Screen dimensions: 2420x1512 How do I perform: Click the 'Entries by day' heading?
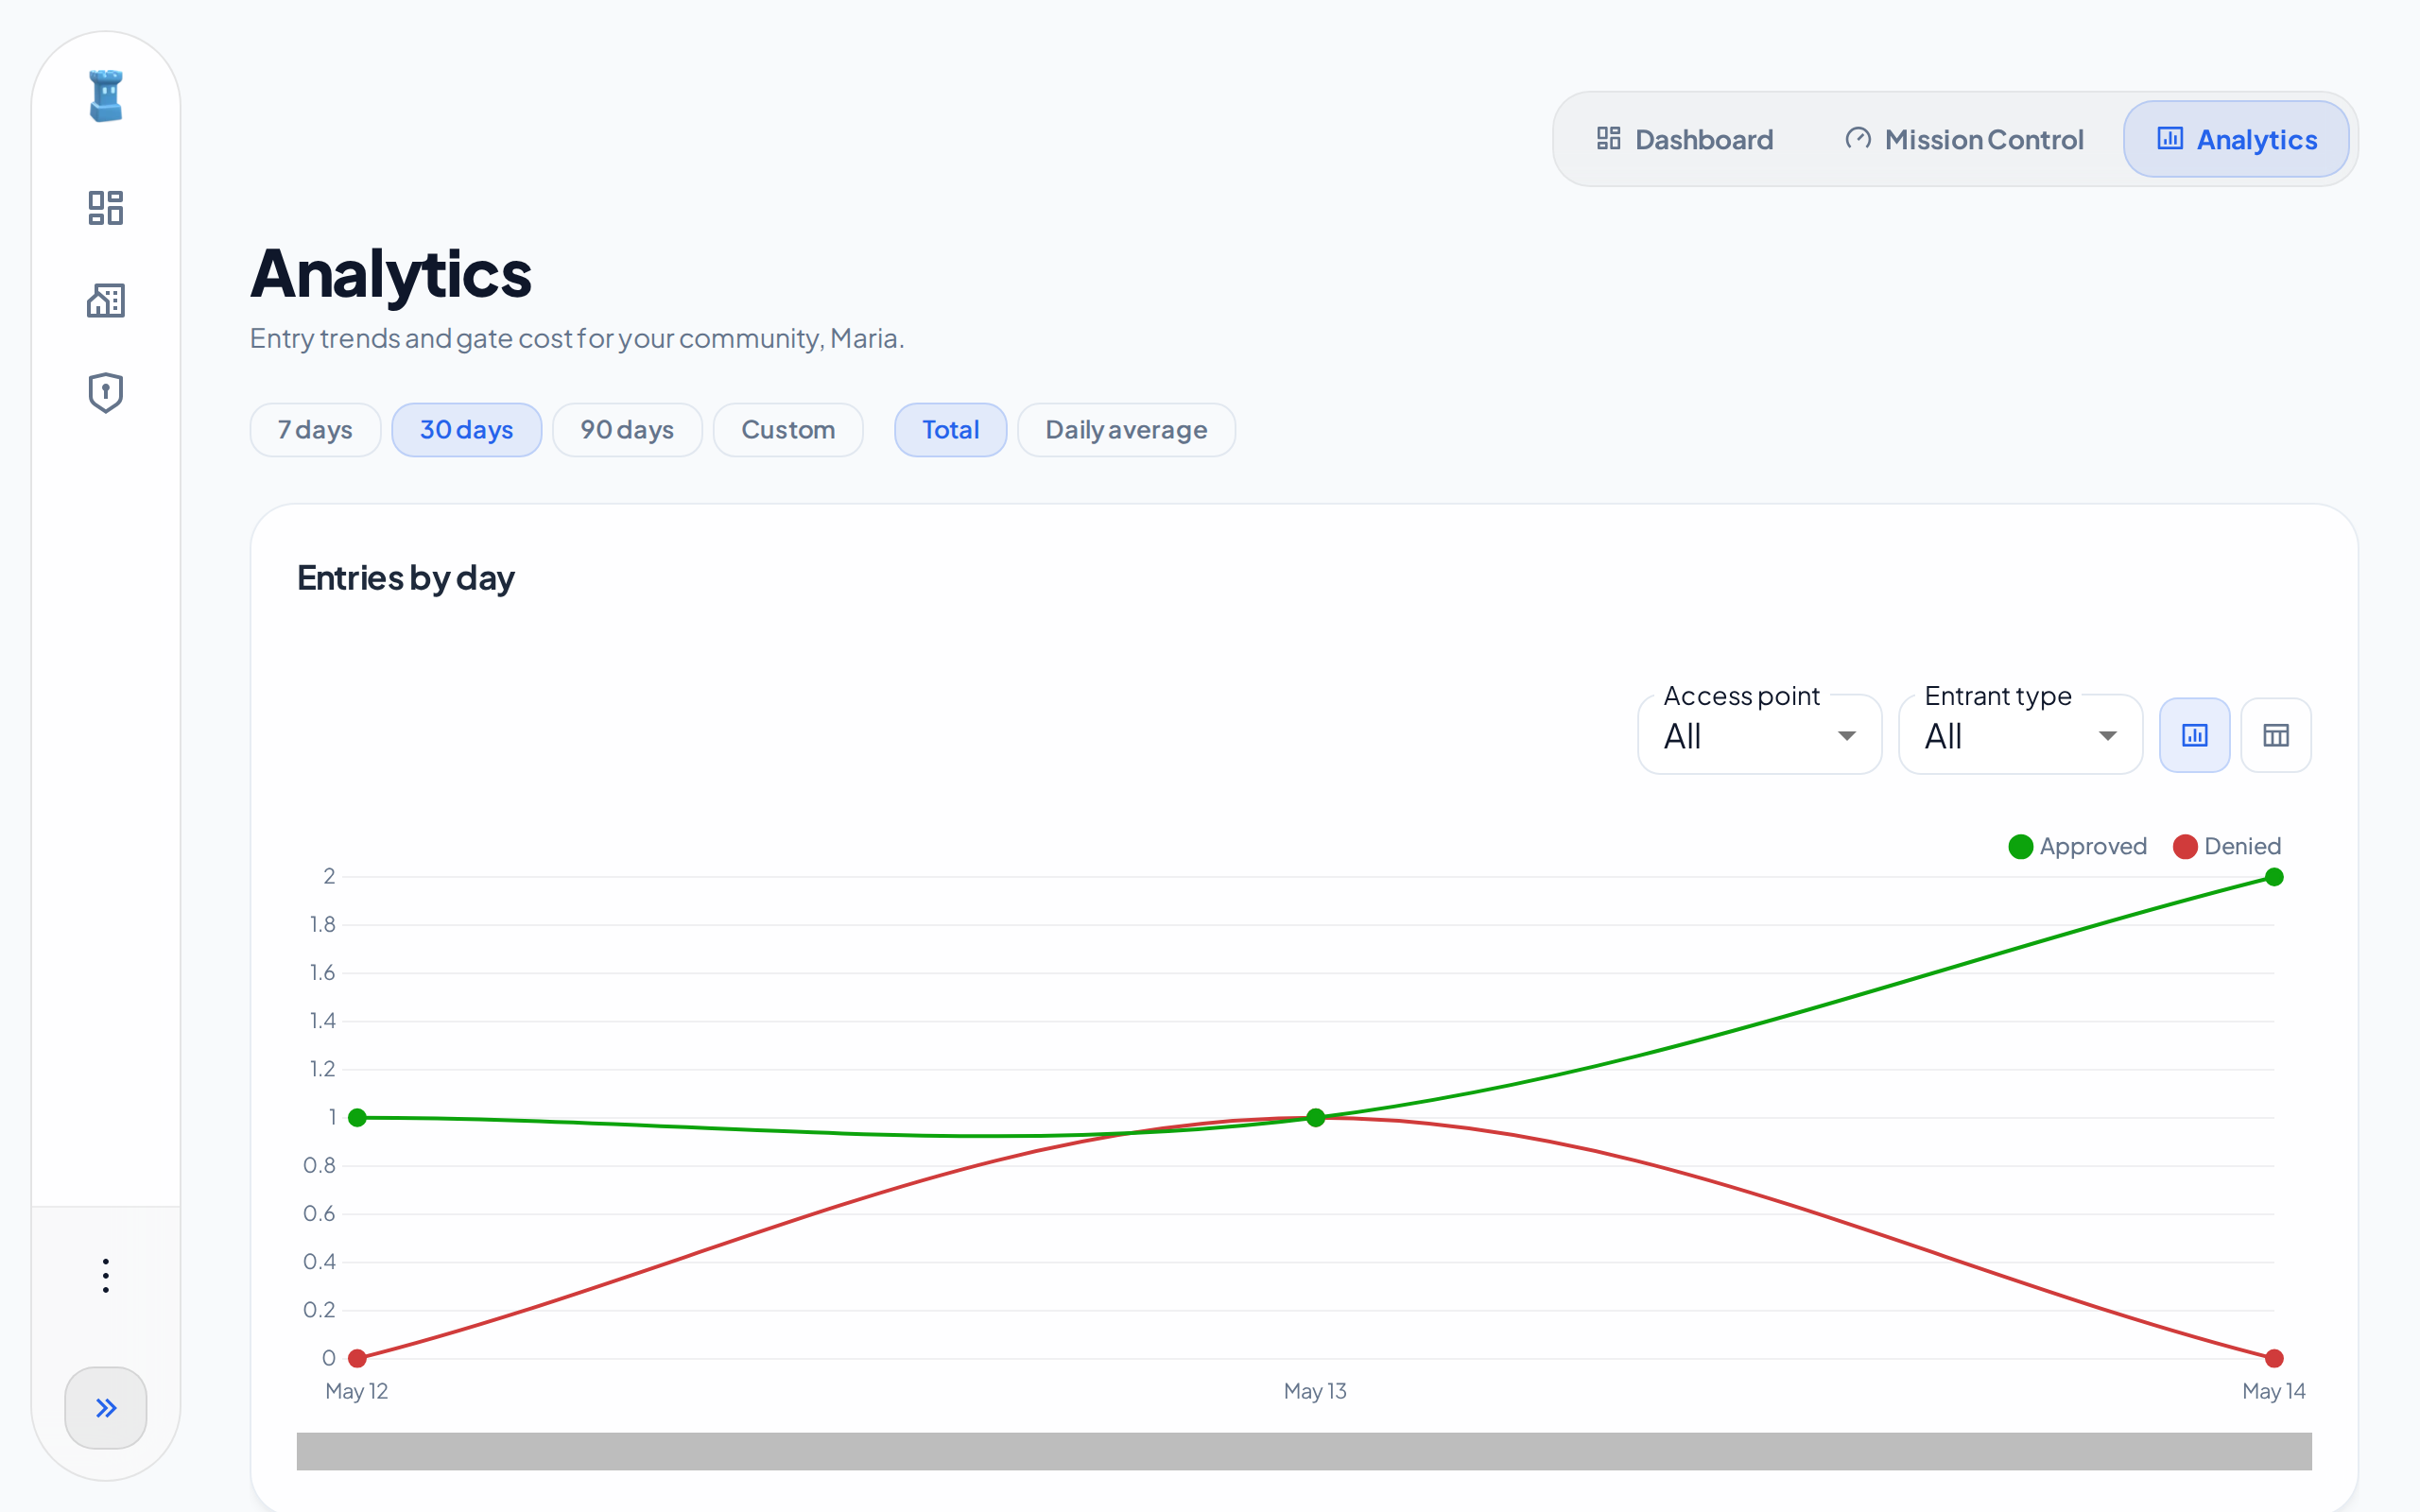coord(406,578)
